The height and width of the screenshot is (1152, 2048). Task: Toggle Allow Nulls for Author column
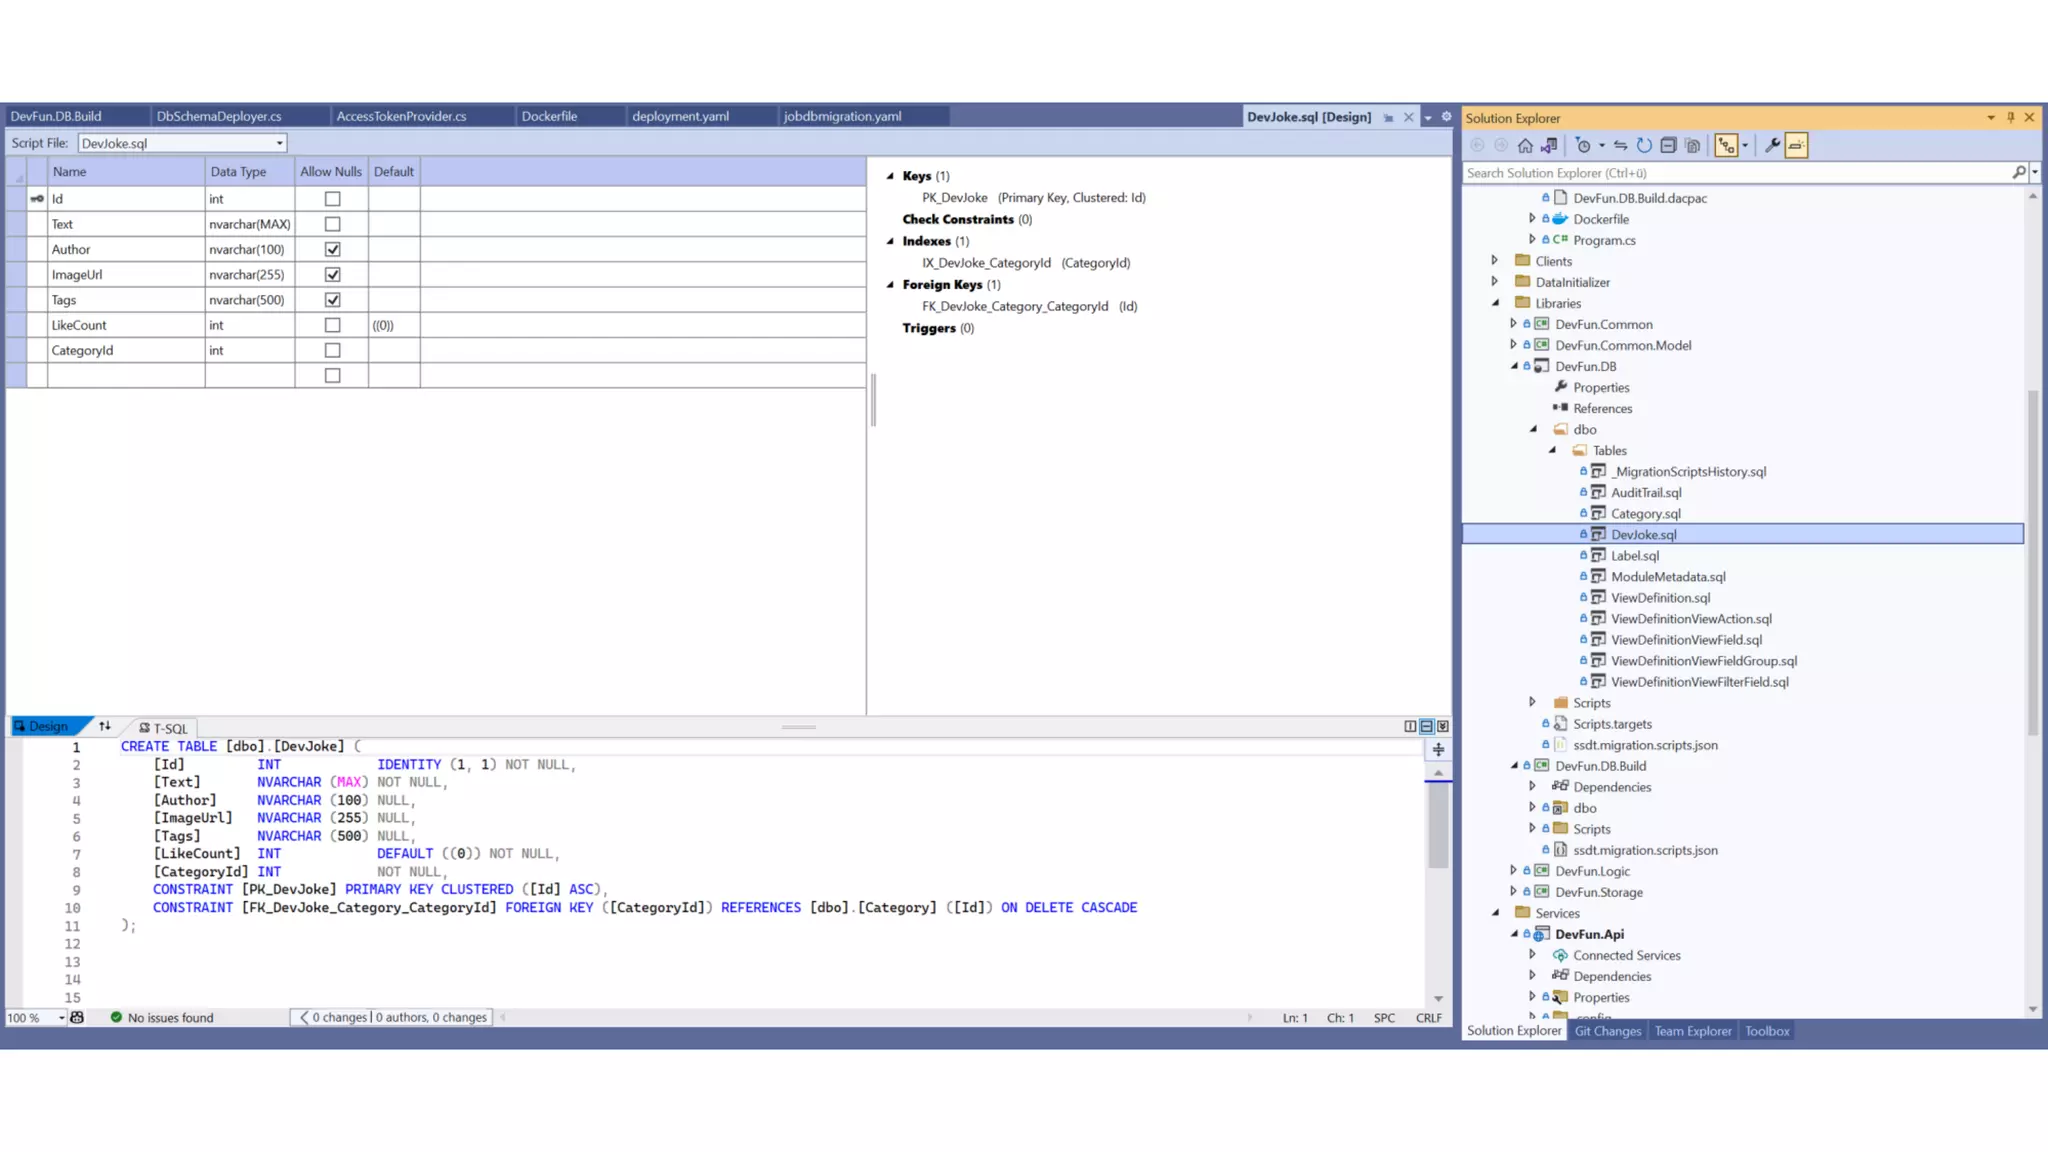[333, 250]
